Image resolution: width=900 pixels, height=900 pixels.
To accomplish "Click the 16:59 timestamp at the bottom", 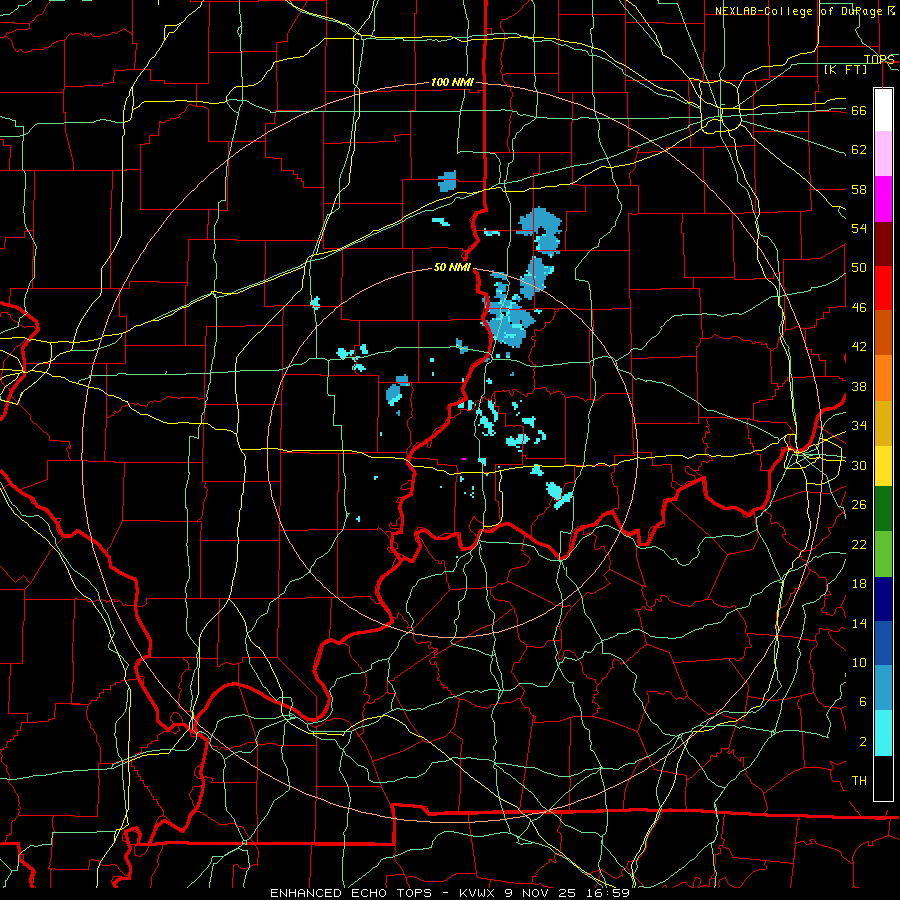I will point(608,893).
